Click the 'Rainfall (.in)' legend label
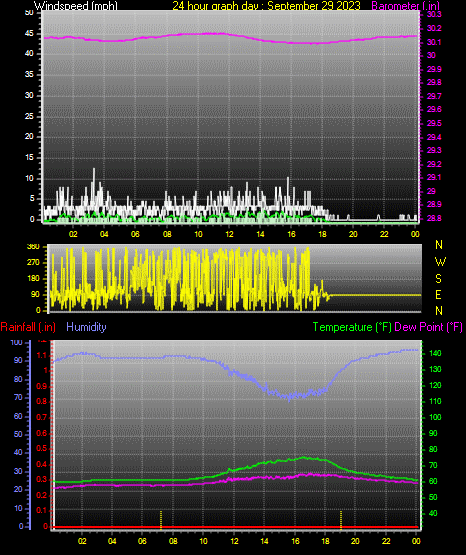The width and height of the screenshot is (466, 555). click(x=28, y=327)
